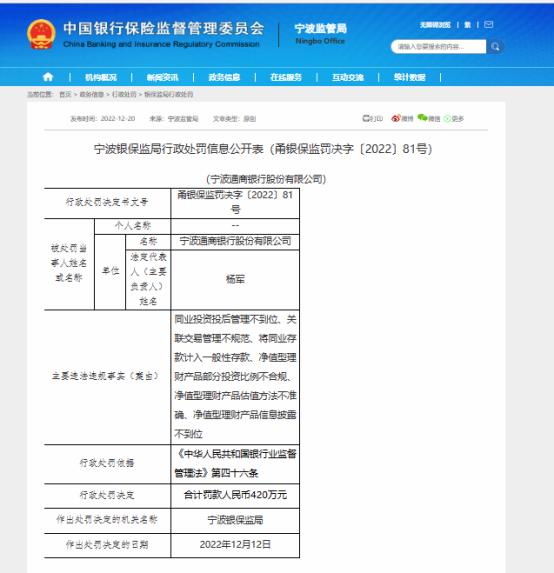
Task: Click the 被处罚当事人姓名或名称 label cell
Action: [x=69, y=263]
